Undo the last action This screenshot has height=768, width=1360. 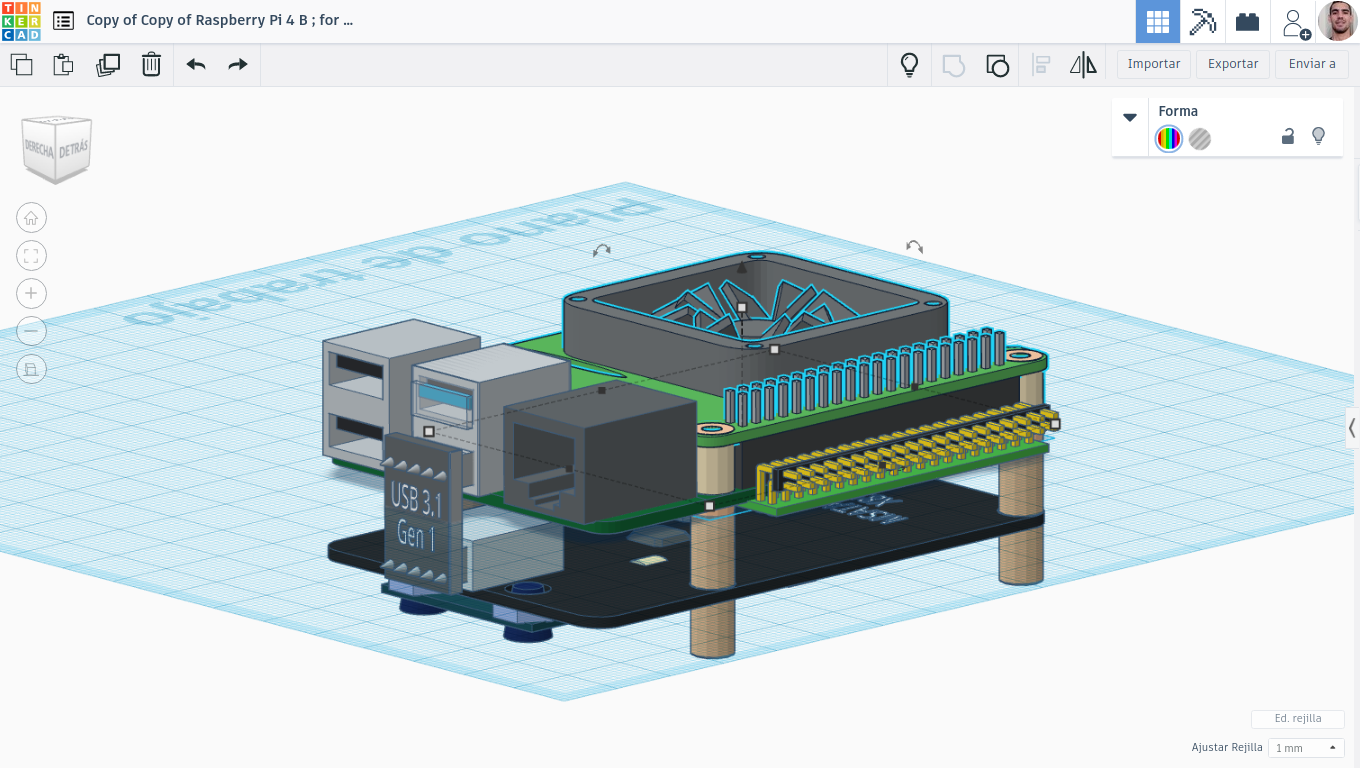click(x=196, y=65)
